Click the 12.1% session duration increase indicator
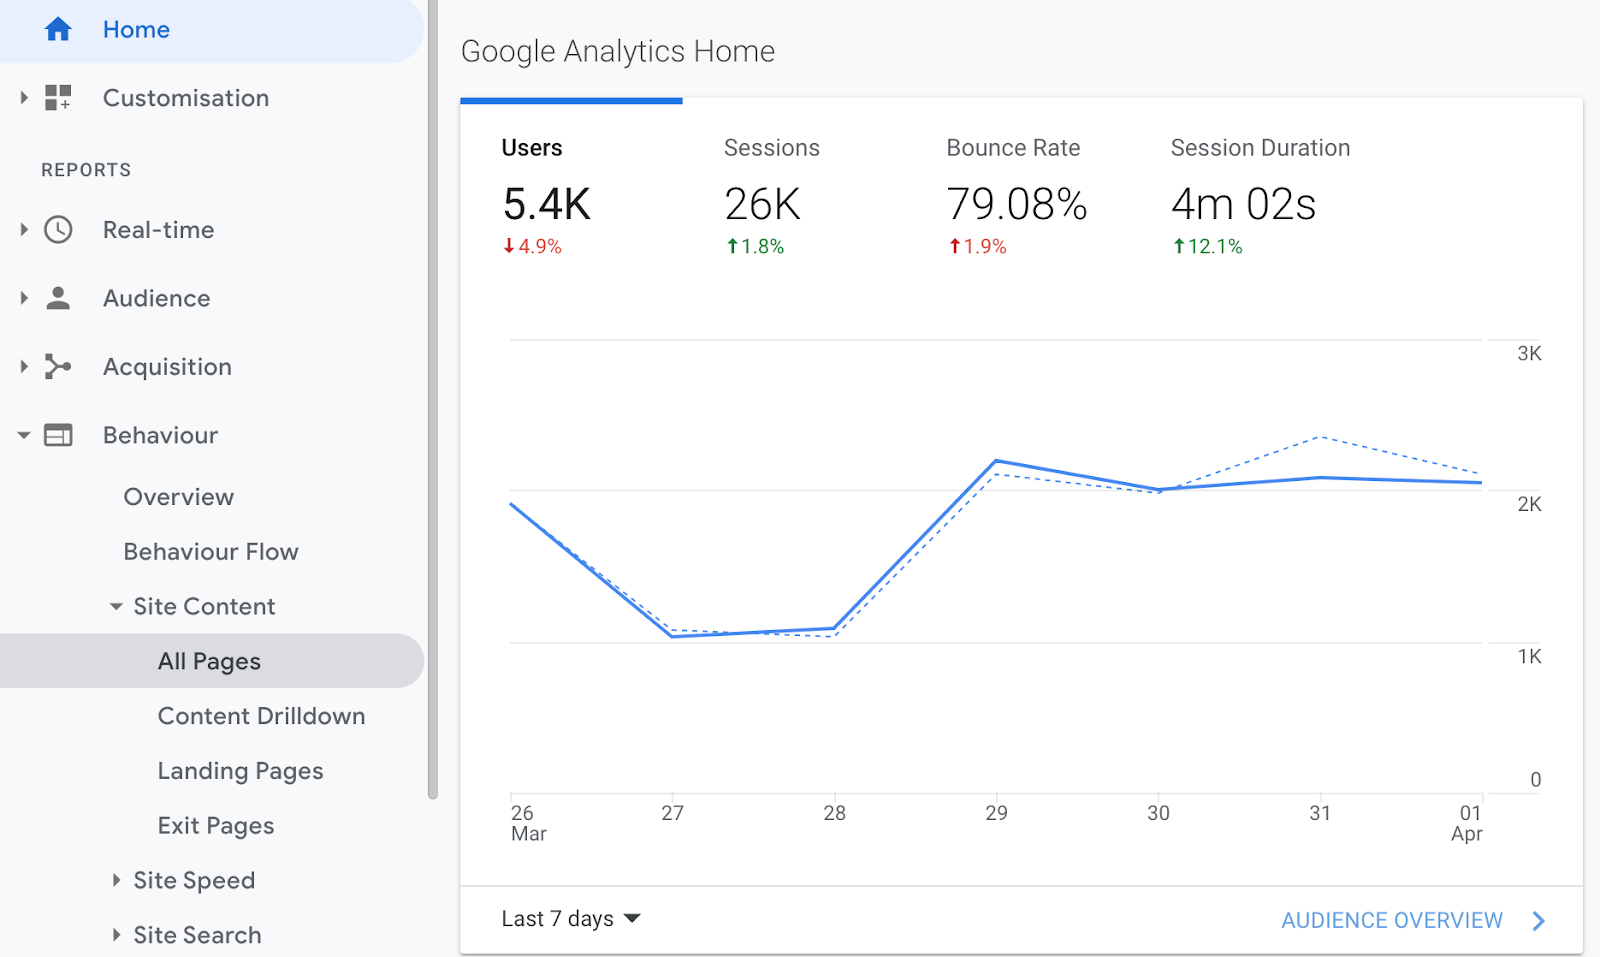The height and width of the screenshot is (957, 1600). [1207, 246]
